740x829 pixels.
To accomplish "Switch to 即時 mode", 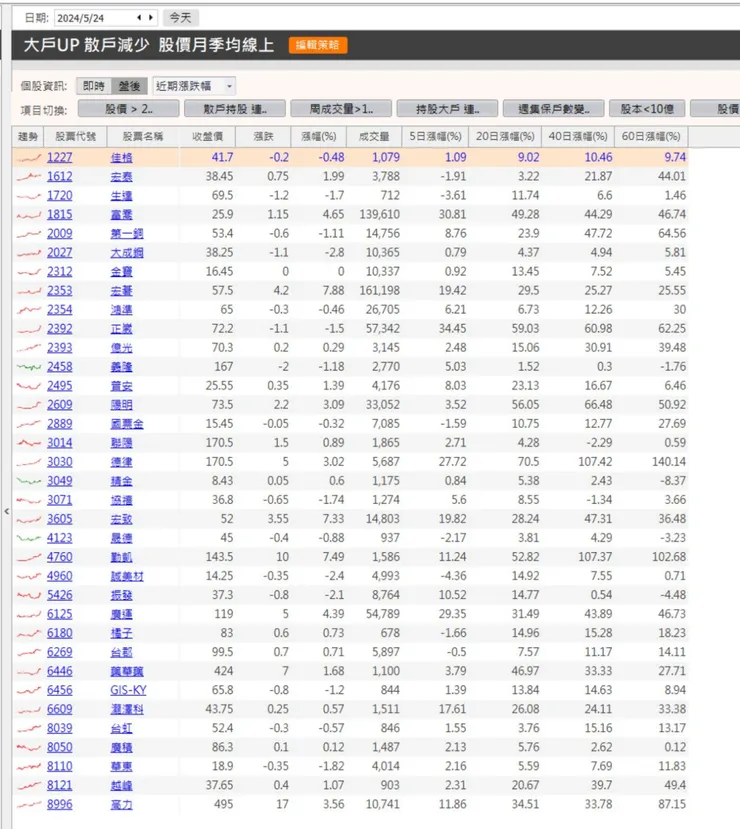I will (94, 86).
